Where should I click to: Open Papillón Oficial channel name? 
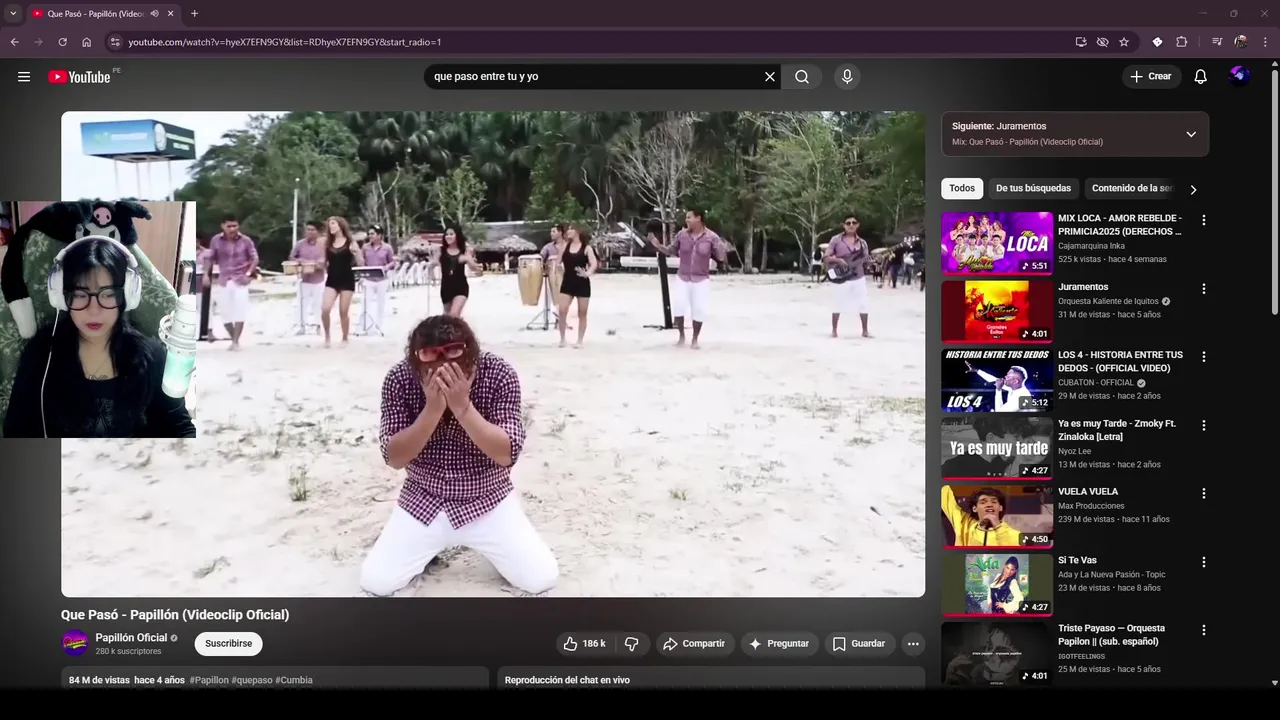[x=131, y=638]
